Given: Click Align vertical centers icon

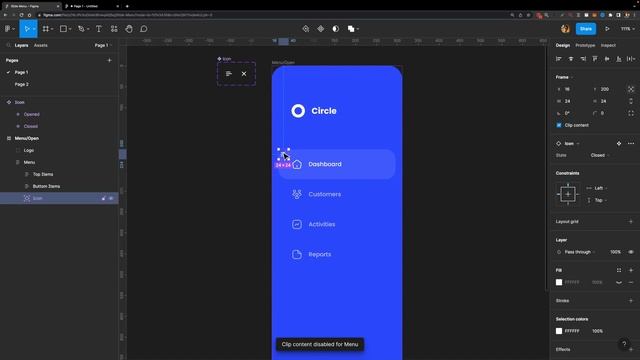Looking at the screenshot, I should coord(607,59).
